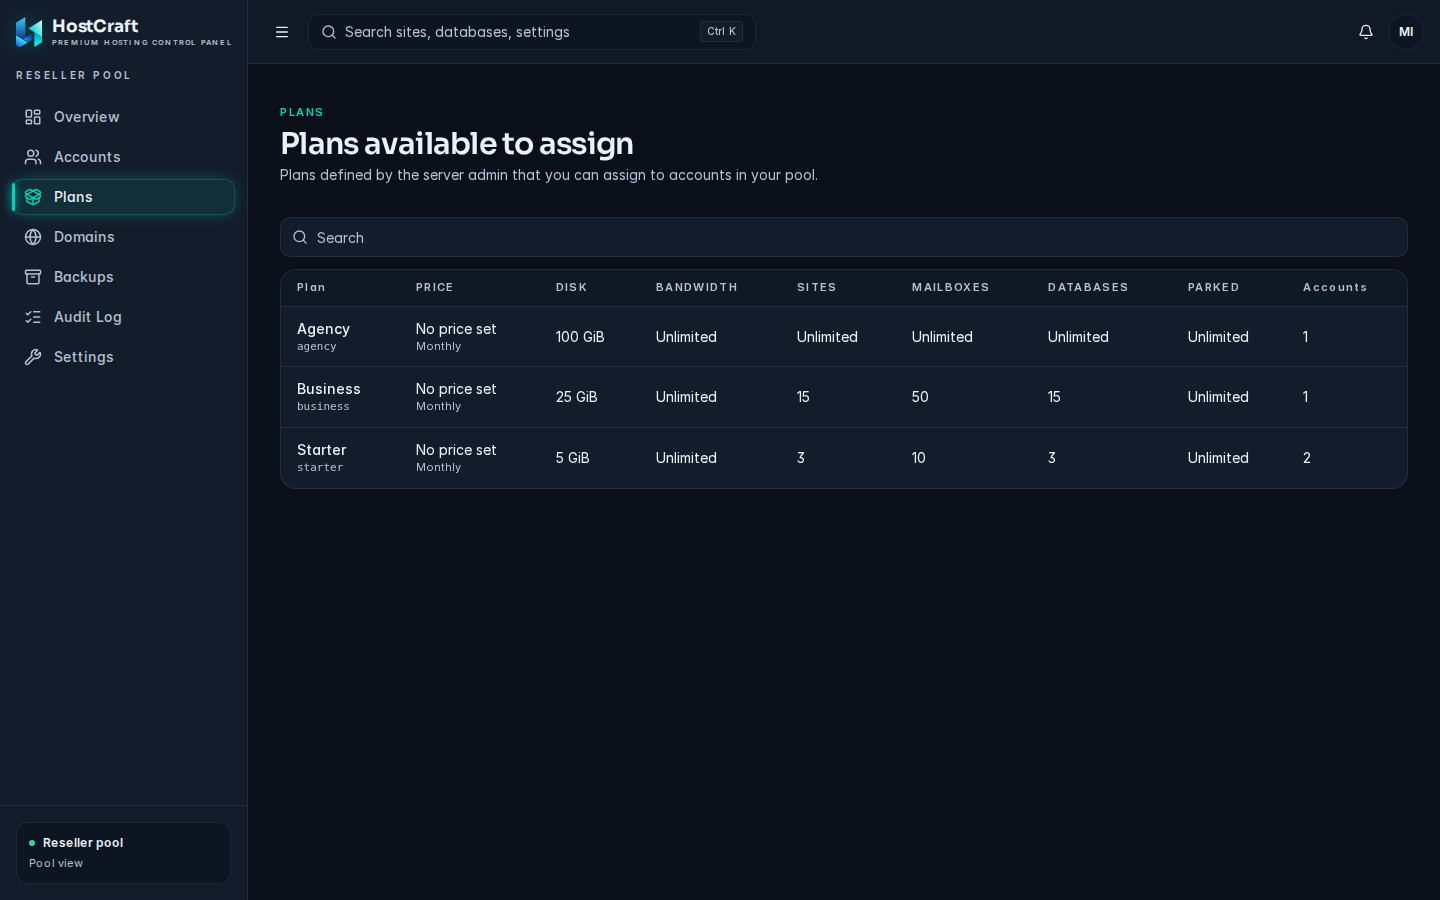Open the notifications bell

[1366, 32]
